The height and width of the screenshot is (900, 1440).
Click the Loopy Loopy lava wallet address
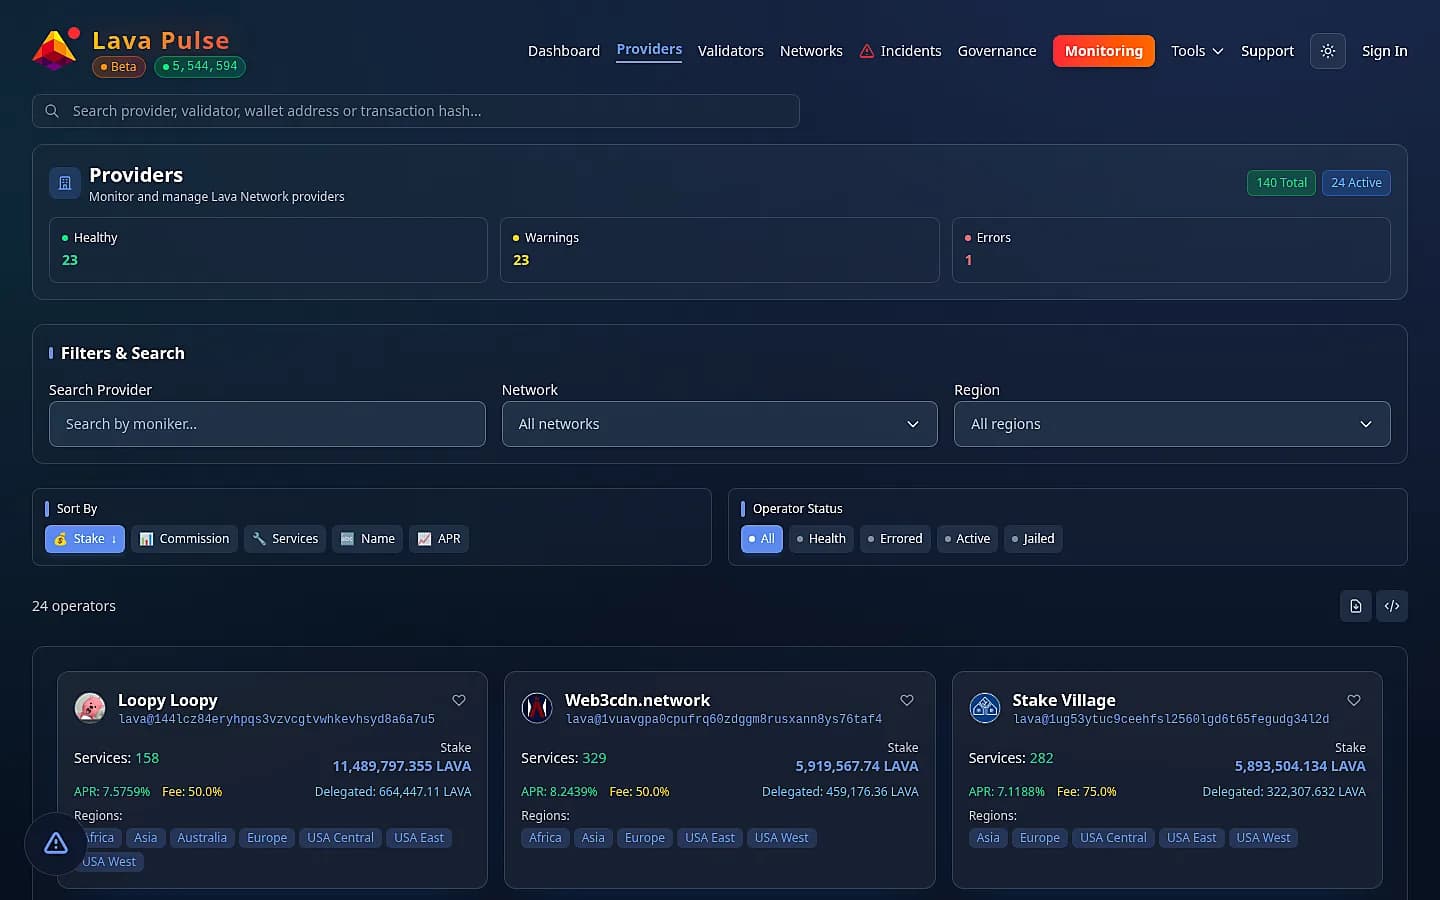pos(277,719)
